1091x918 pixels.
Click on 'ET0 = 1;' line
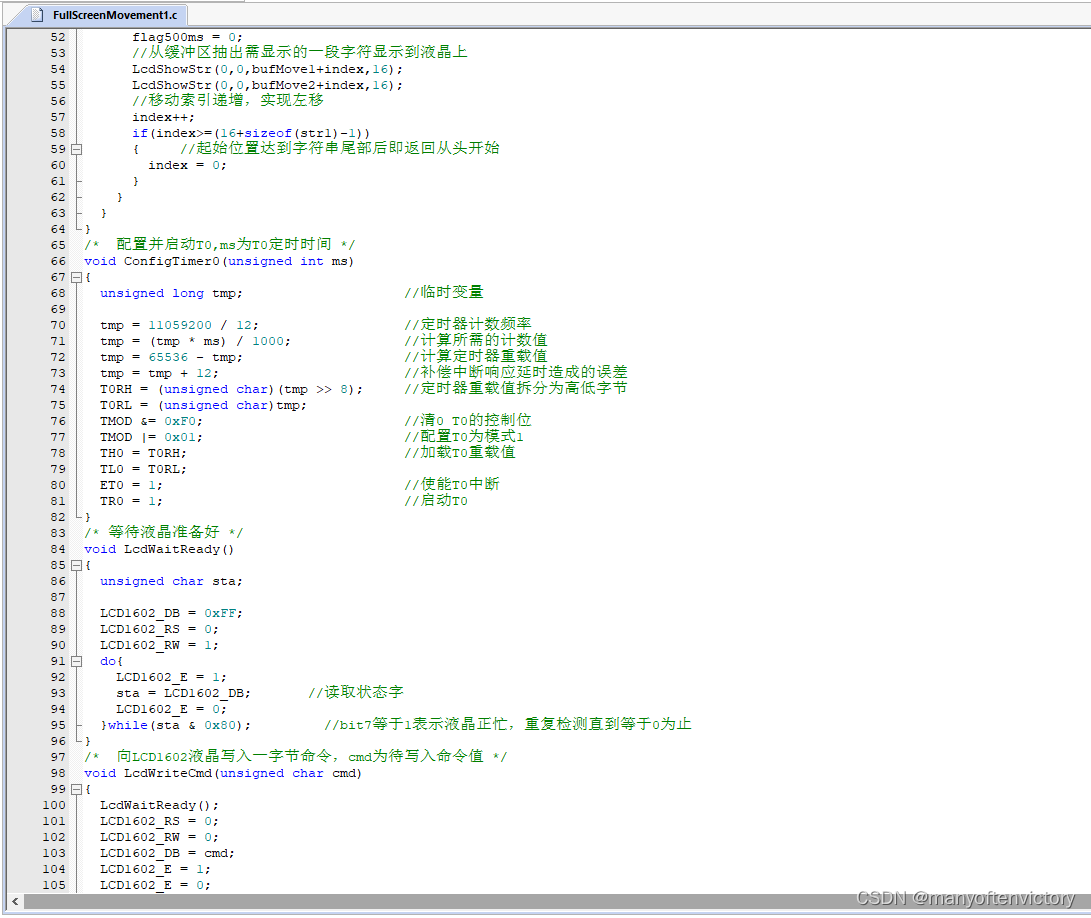132,485
